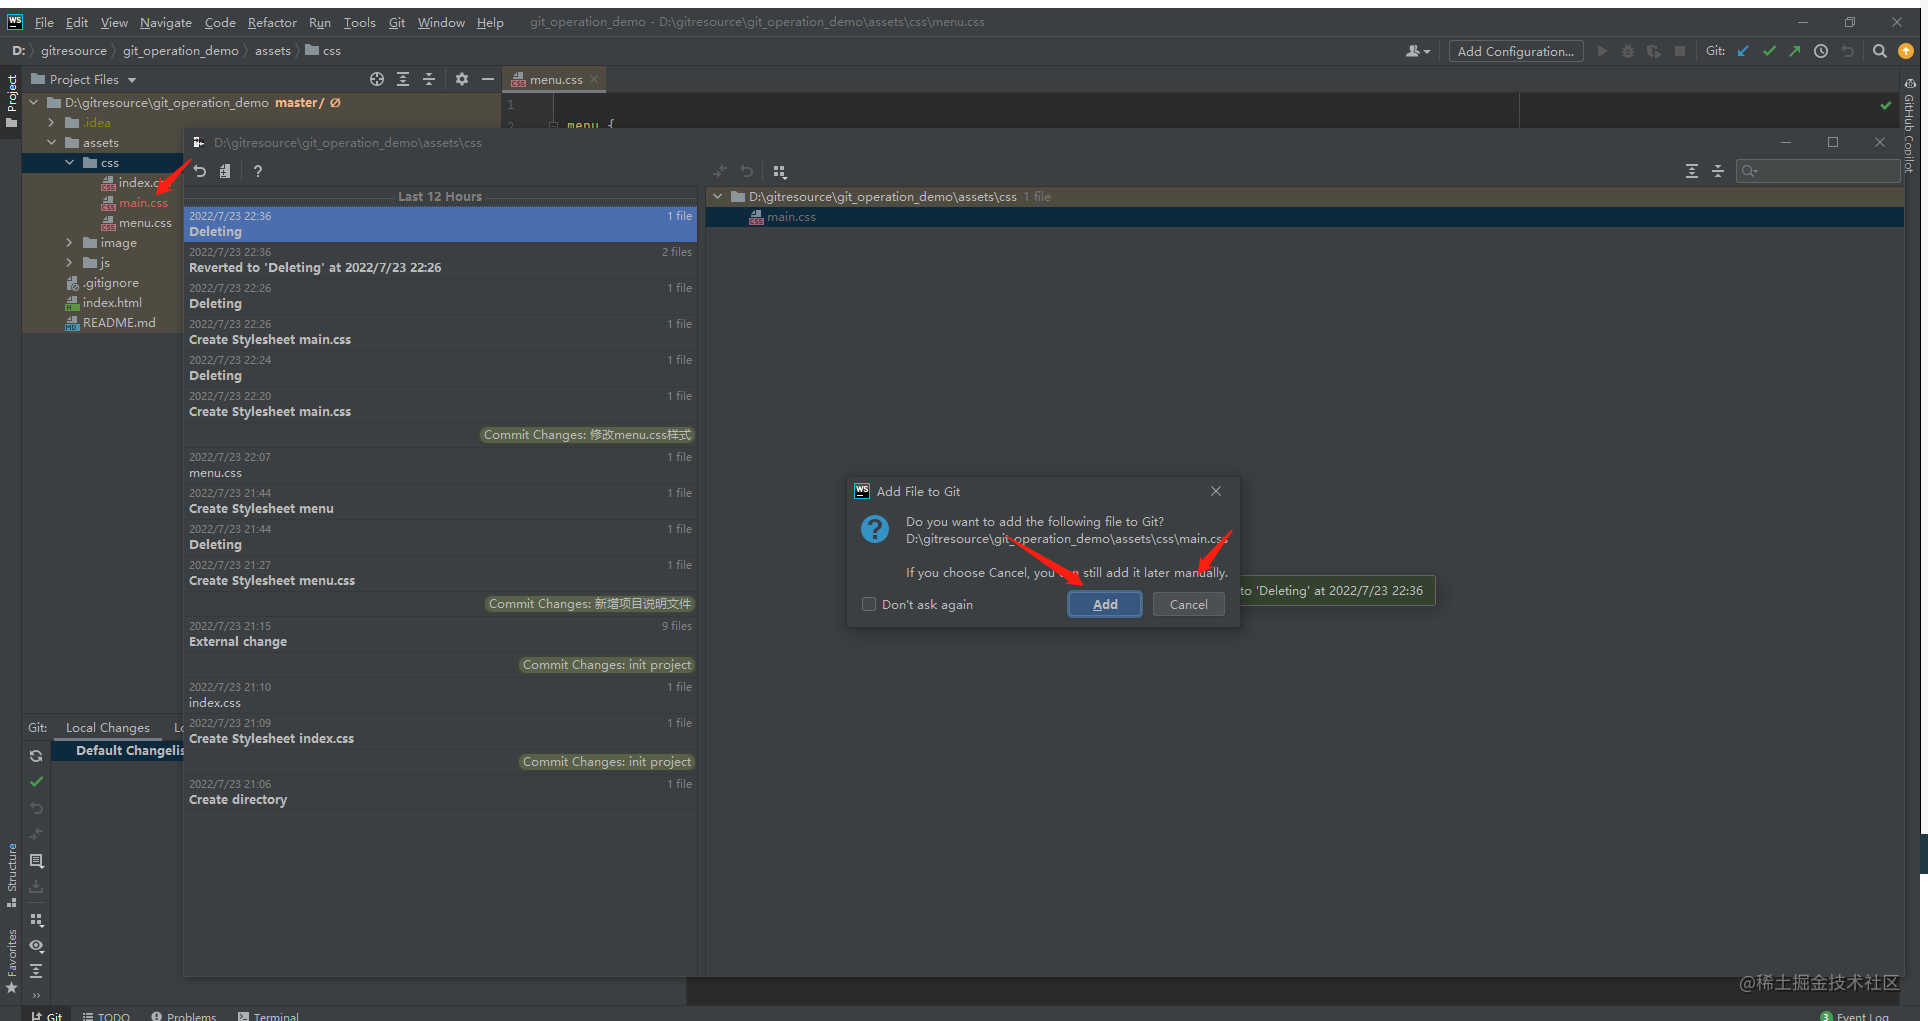The height and width of the screenshot is (1021, 1928).
Task: Click the Git commit checkmark in toolbar
Action: (x=1769, y=51)
